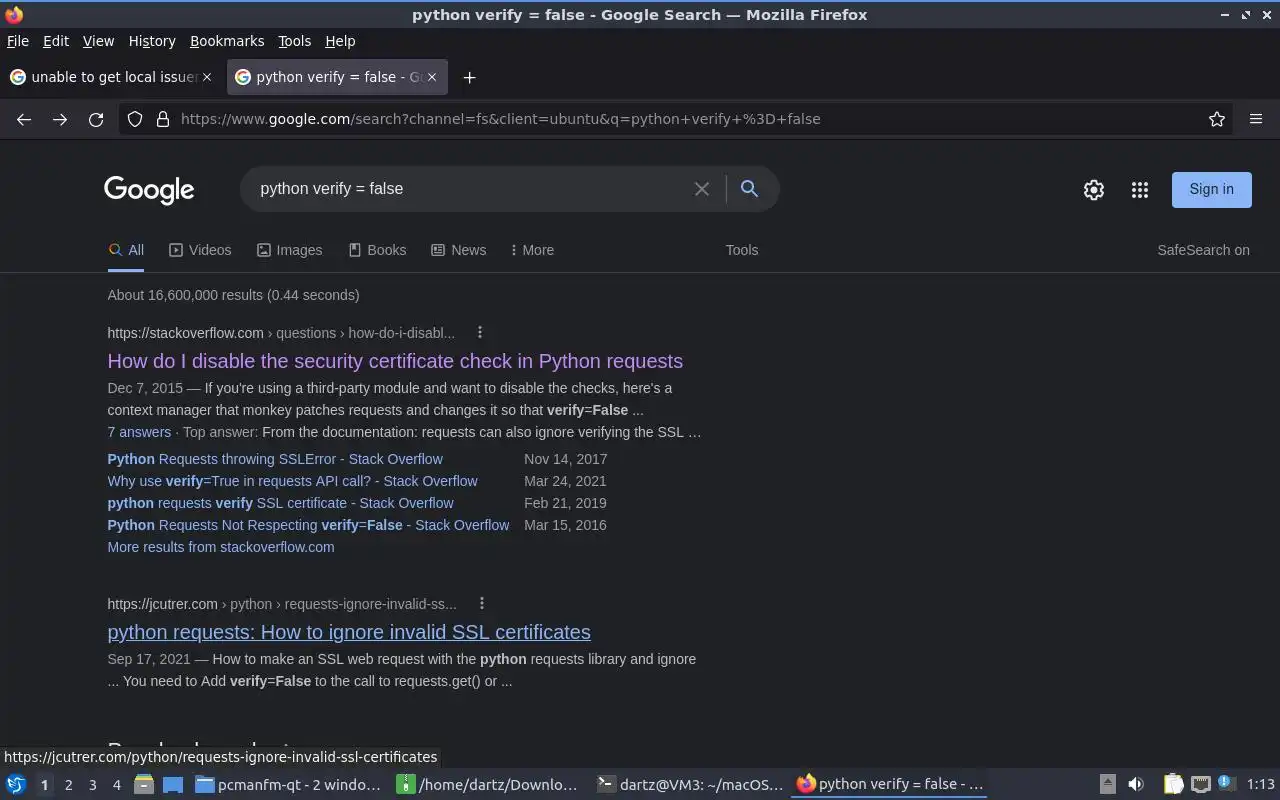Open the '7 answers' link
Image resolution: width=1280 pixels, height=800 pixels.
(x=139, y=432)
